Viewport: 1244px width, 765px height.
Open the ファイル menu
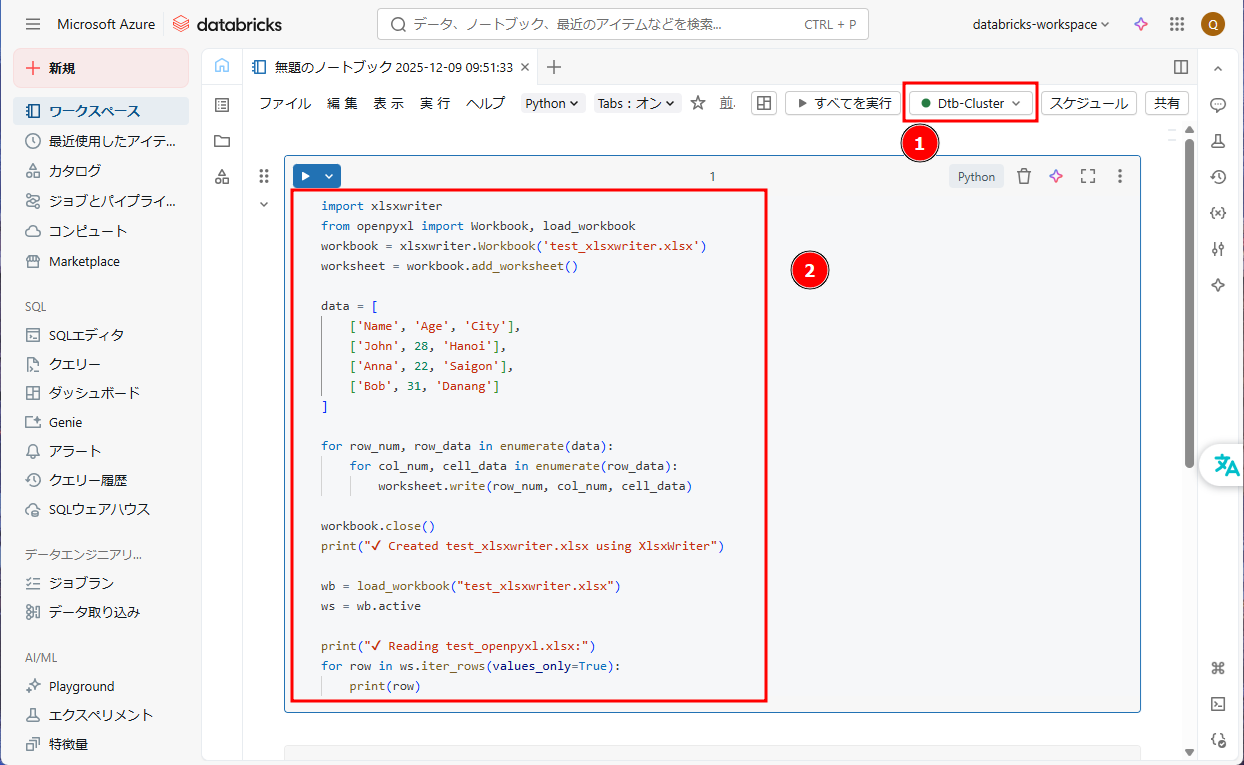[285, 103]
